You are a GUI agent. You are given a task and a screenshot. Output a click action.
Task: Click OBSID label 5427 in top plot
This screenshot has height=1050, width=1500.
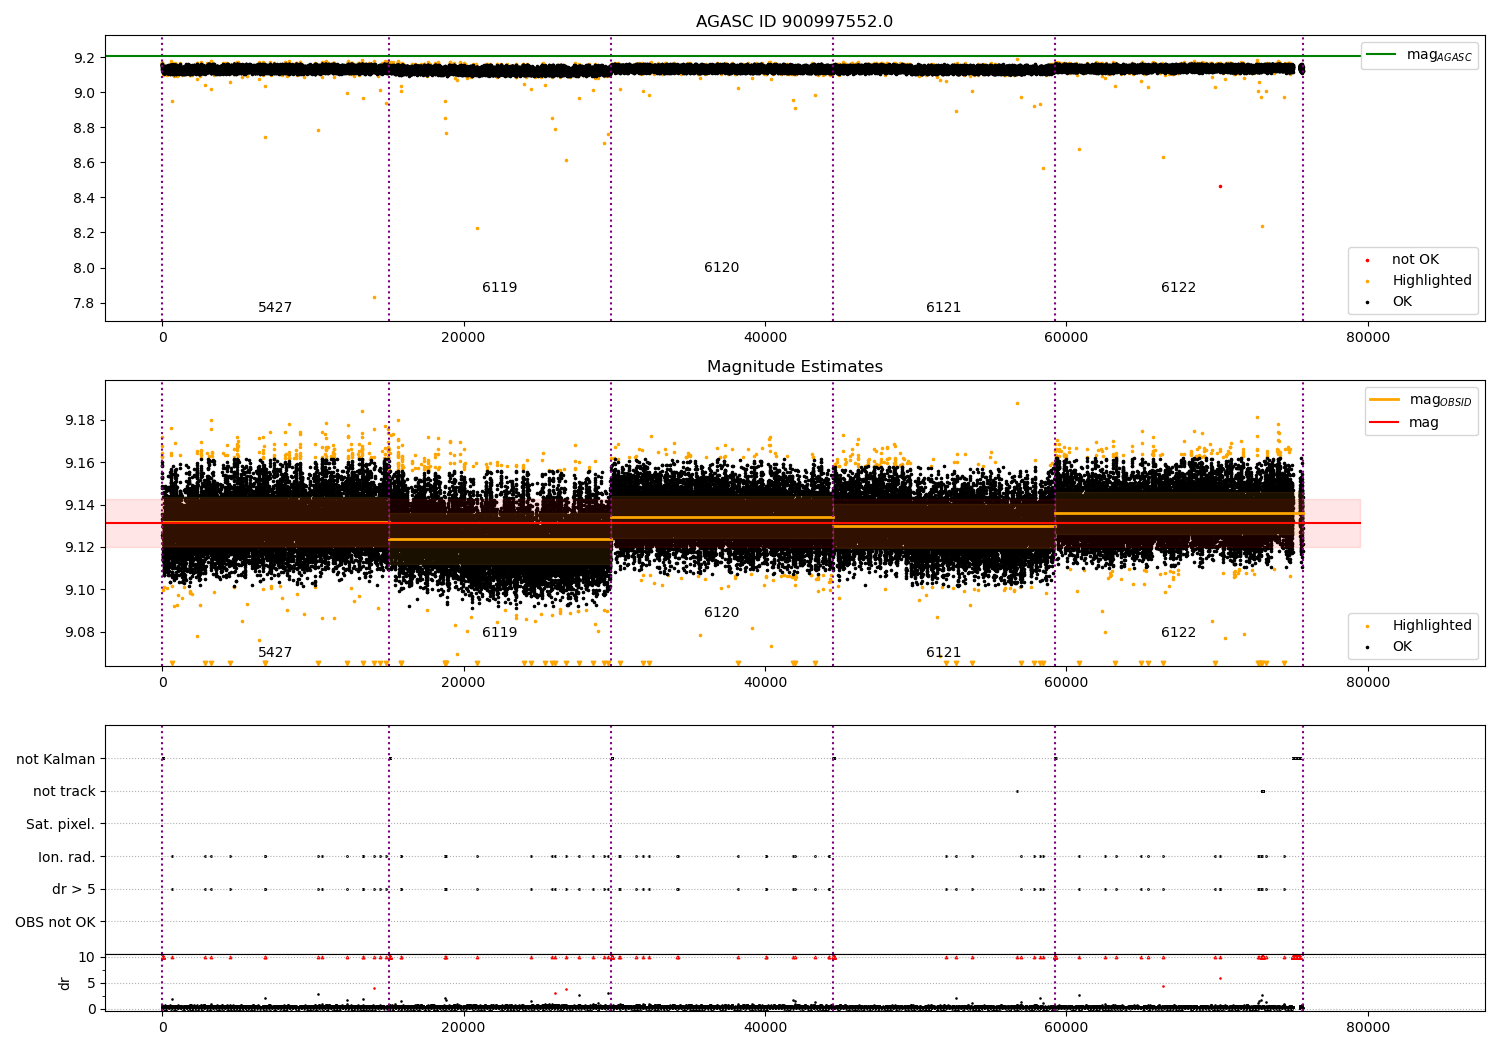275,308
